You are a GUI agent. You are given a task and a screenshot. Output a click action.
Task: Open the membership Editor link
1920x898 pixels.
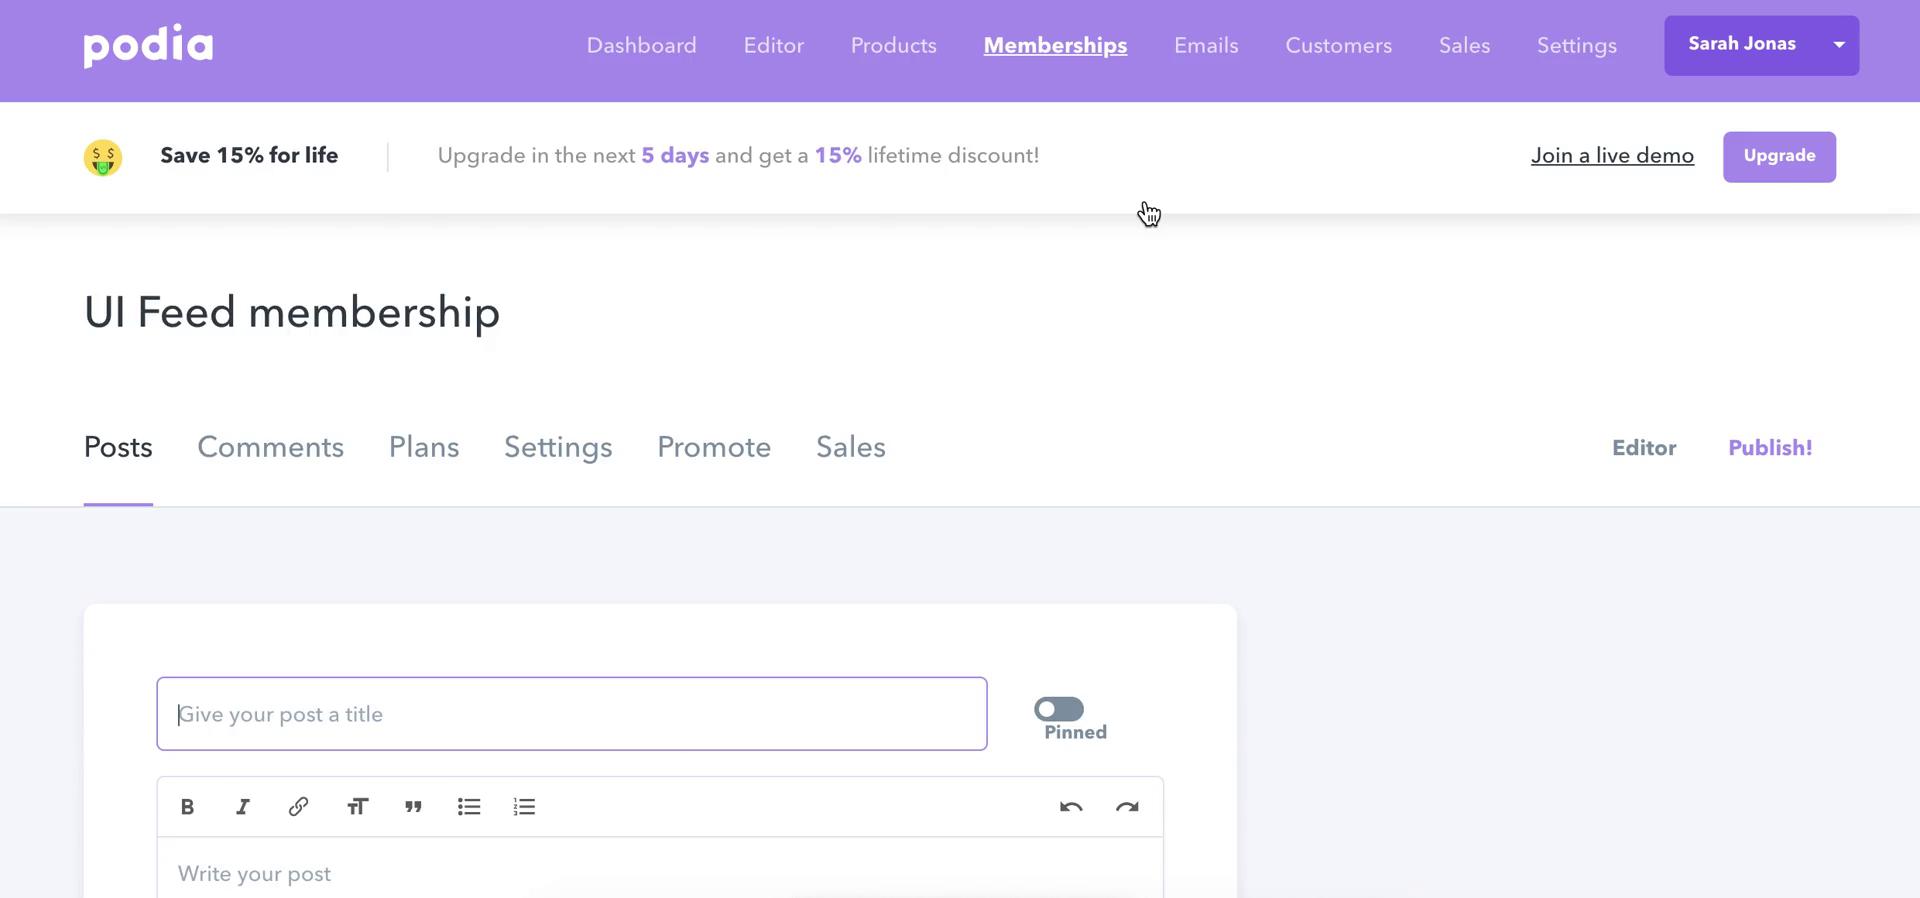[x=1644, y=448]
